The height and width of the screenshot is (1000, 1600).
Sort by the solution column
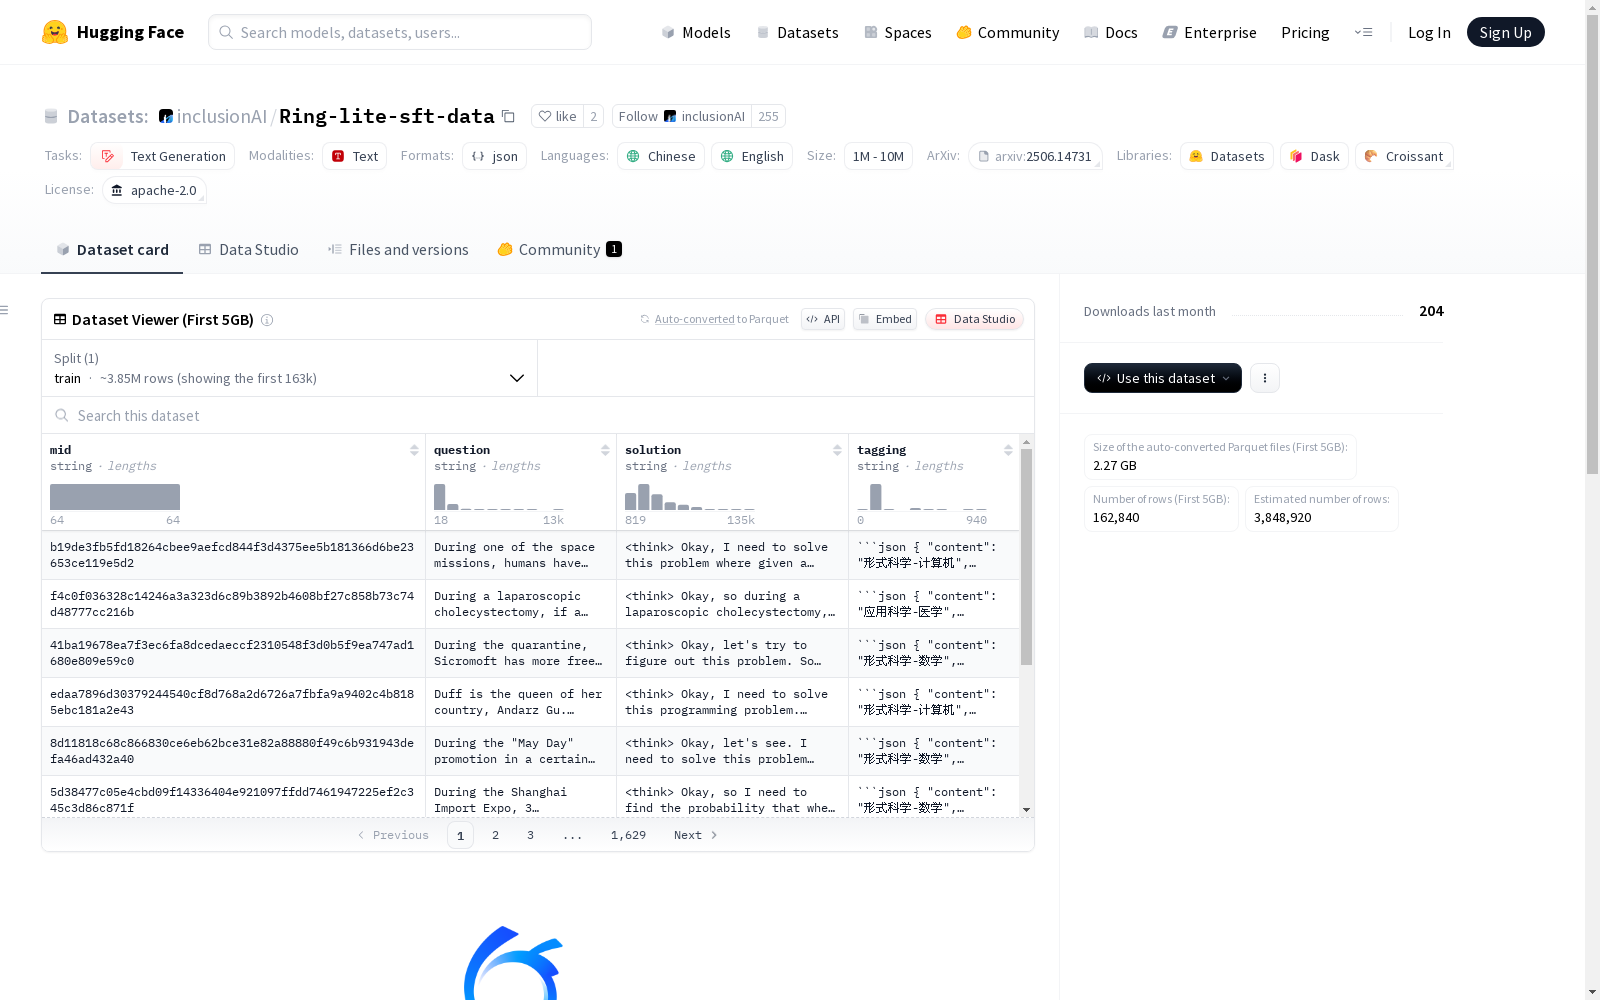pyautogui.click(x=837, y=450)
